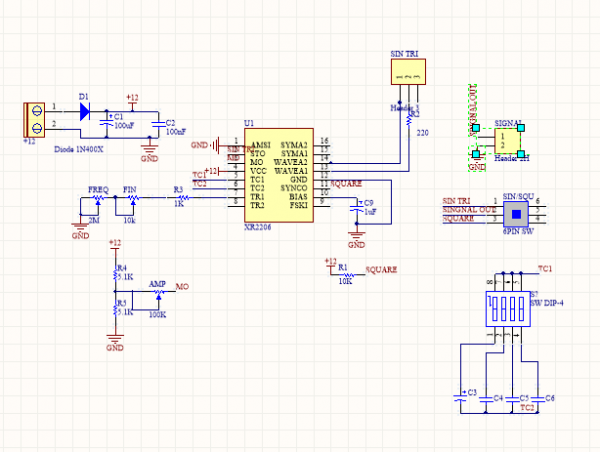Click the TC2 net label at U1 pin 6

(x=199, y=184)
